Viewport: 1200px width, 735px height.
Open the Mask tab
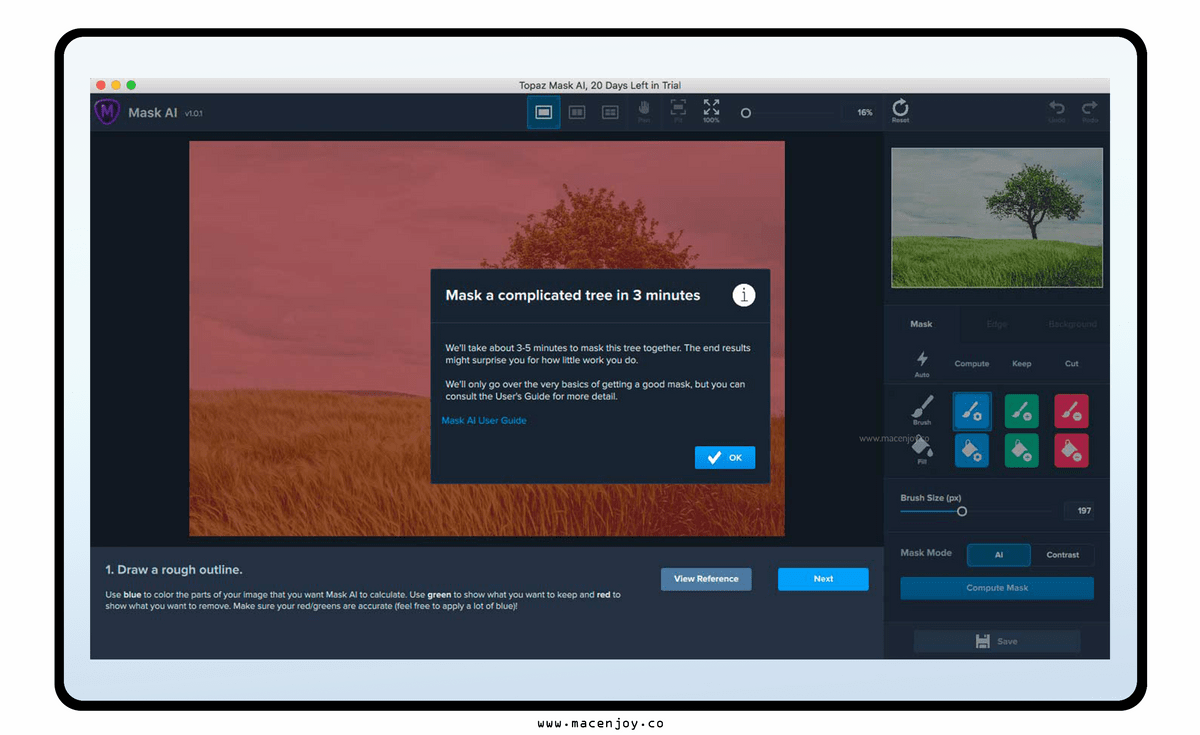[921, 324]
